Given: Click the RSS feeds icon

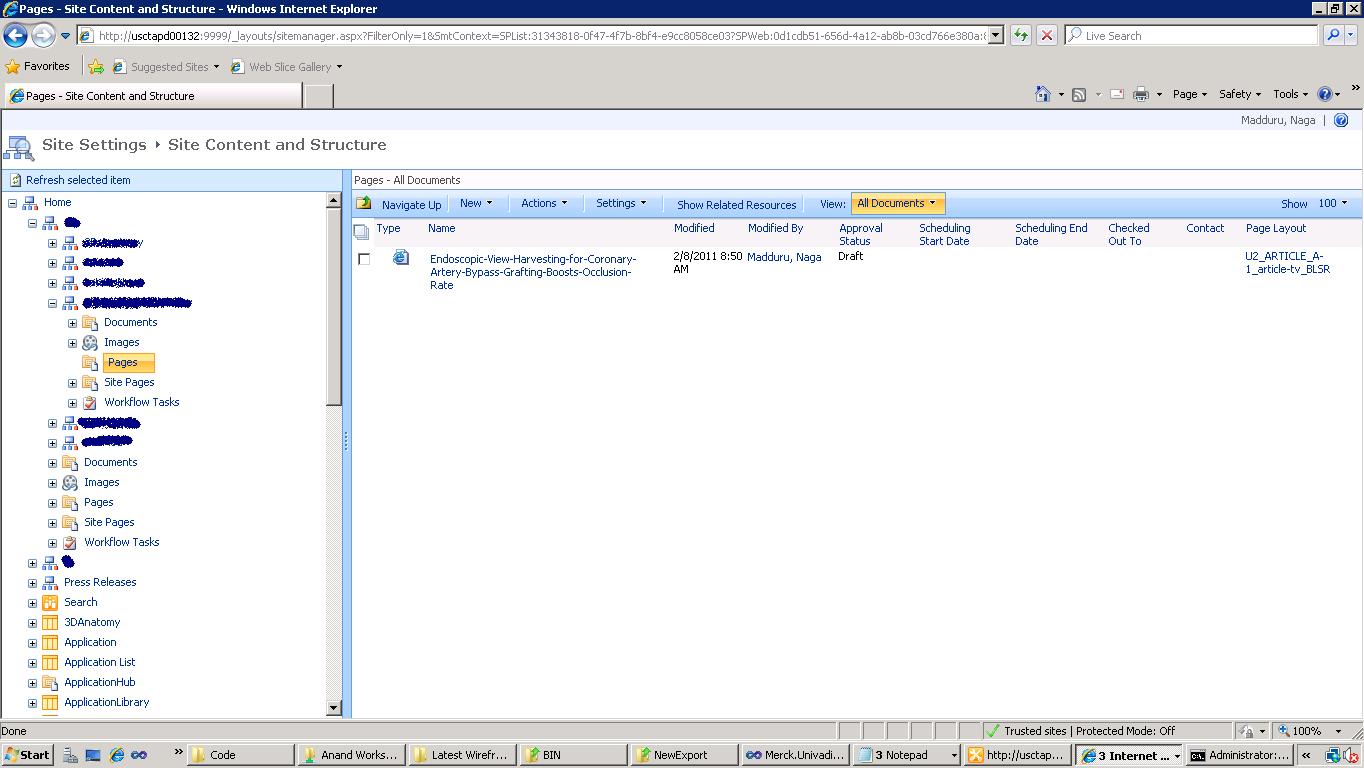Looking at the screenshot, I should (x=1079, y=94).
